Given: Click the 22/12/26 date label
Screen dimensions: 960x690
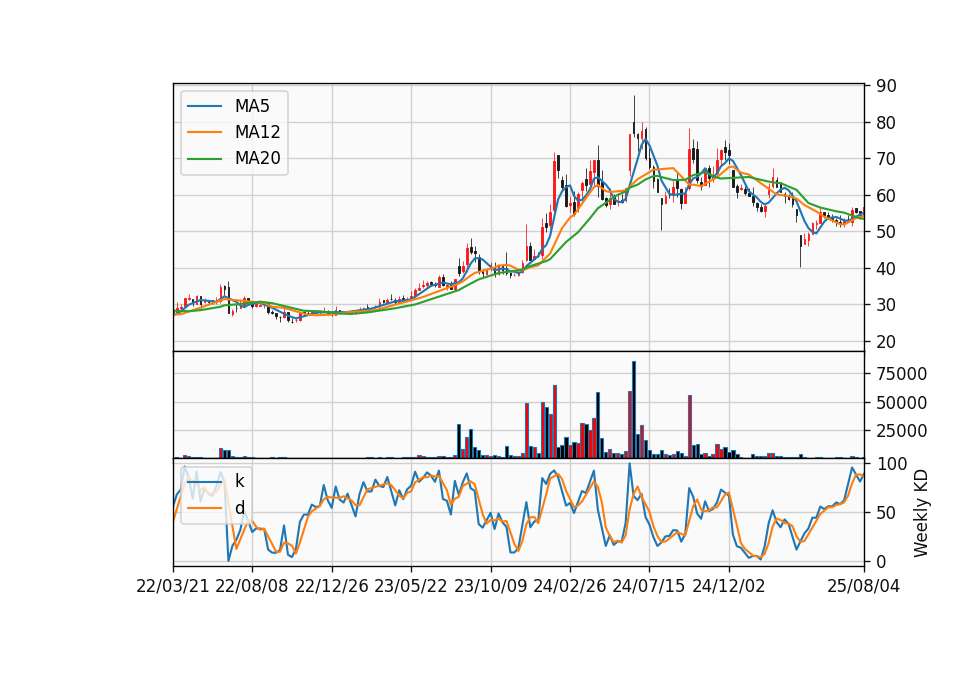Looking at the screenshot, I should tap(332, 586).
